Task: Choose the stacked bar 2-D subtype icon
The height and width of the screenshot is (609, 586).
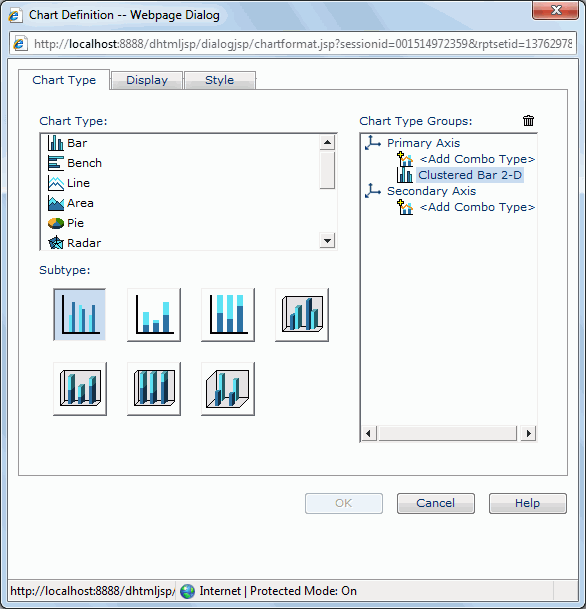Action: 154,315
